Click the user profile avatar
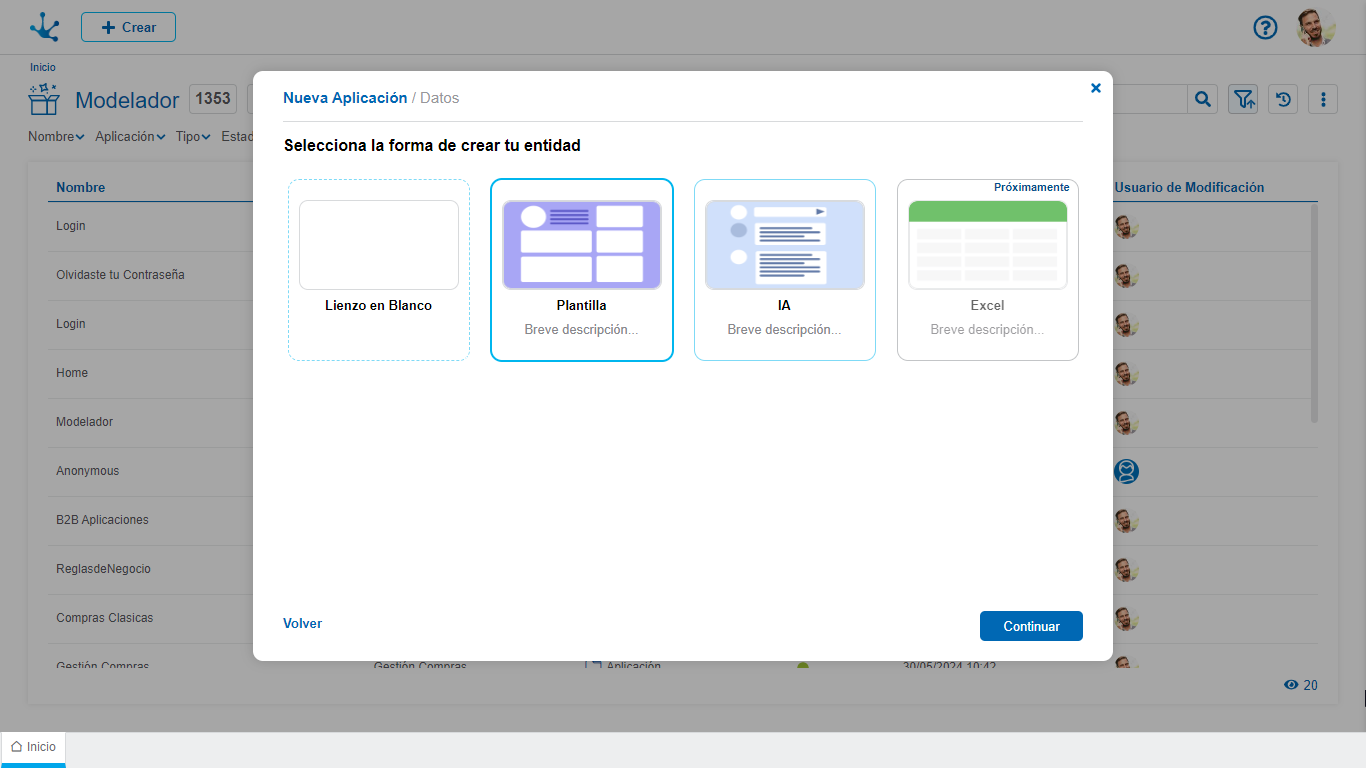Screen dimensions: 1366x768 [x=1315, y=28]
